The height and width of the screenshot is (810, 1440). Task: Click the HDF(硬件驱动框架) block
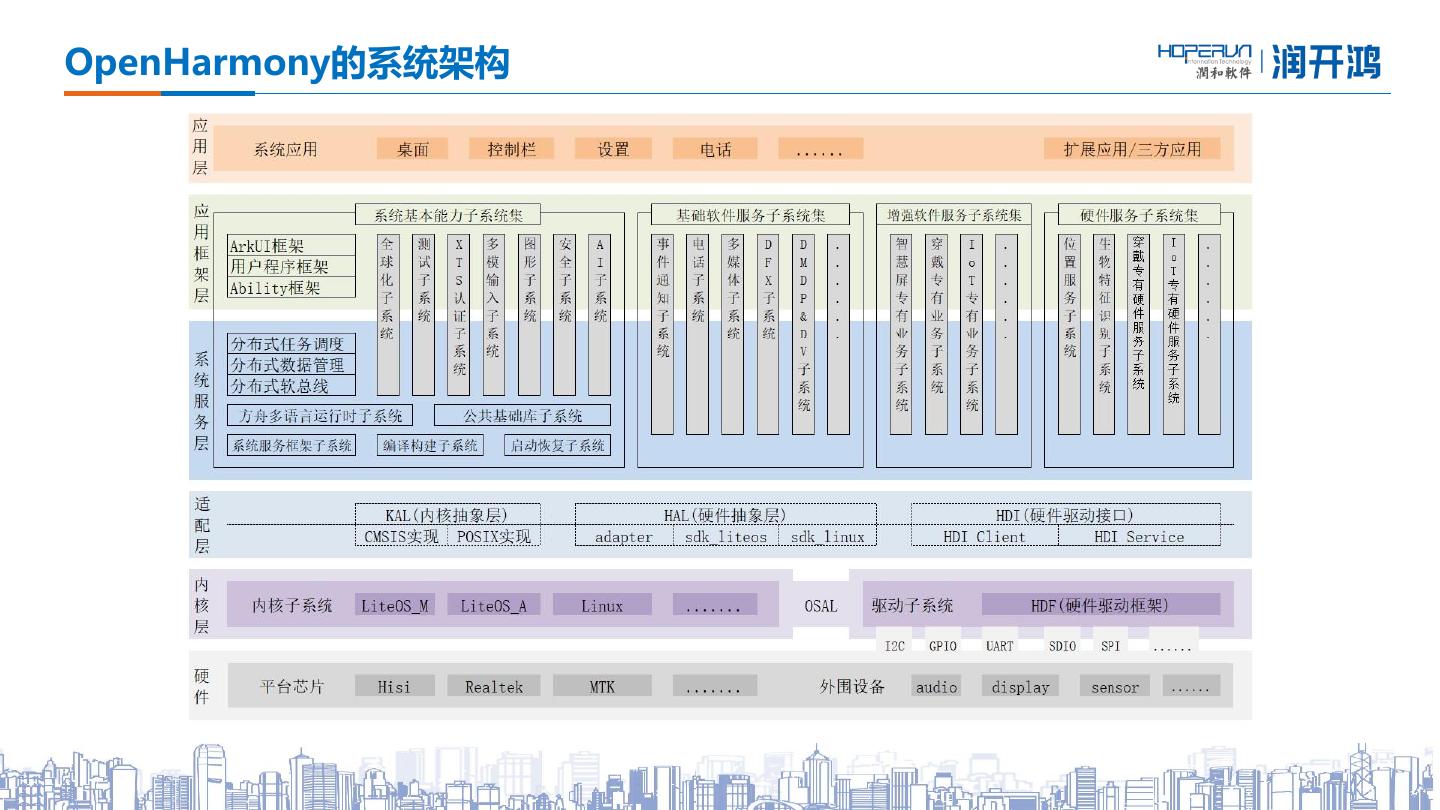coord(1100,605)
